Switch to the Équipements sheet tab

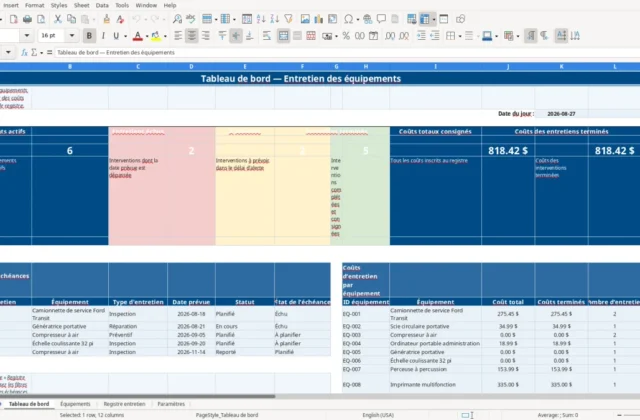[x=75, y=404]
